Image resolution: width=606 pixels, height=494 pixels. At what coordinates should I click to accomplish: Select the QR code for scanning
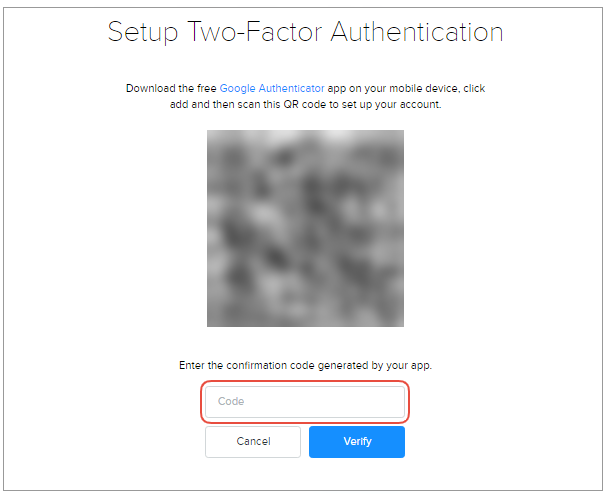pyautogui.click(x=305, y=228)
